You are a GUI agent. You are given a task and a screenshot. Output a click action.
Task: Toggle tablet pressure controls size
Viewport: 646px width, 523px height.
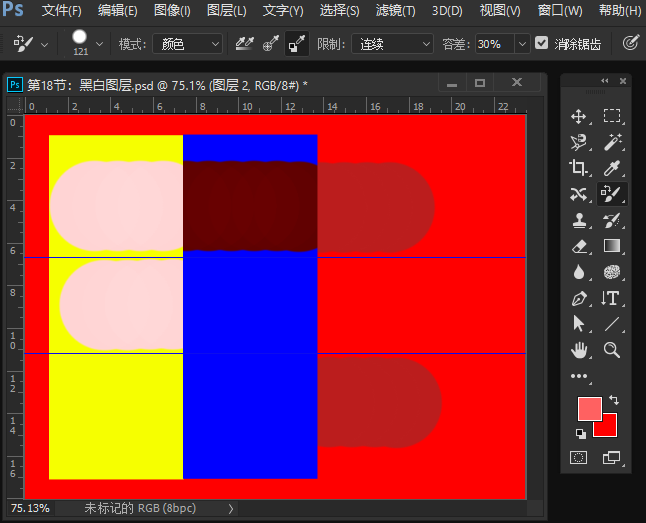point(630,43)
